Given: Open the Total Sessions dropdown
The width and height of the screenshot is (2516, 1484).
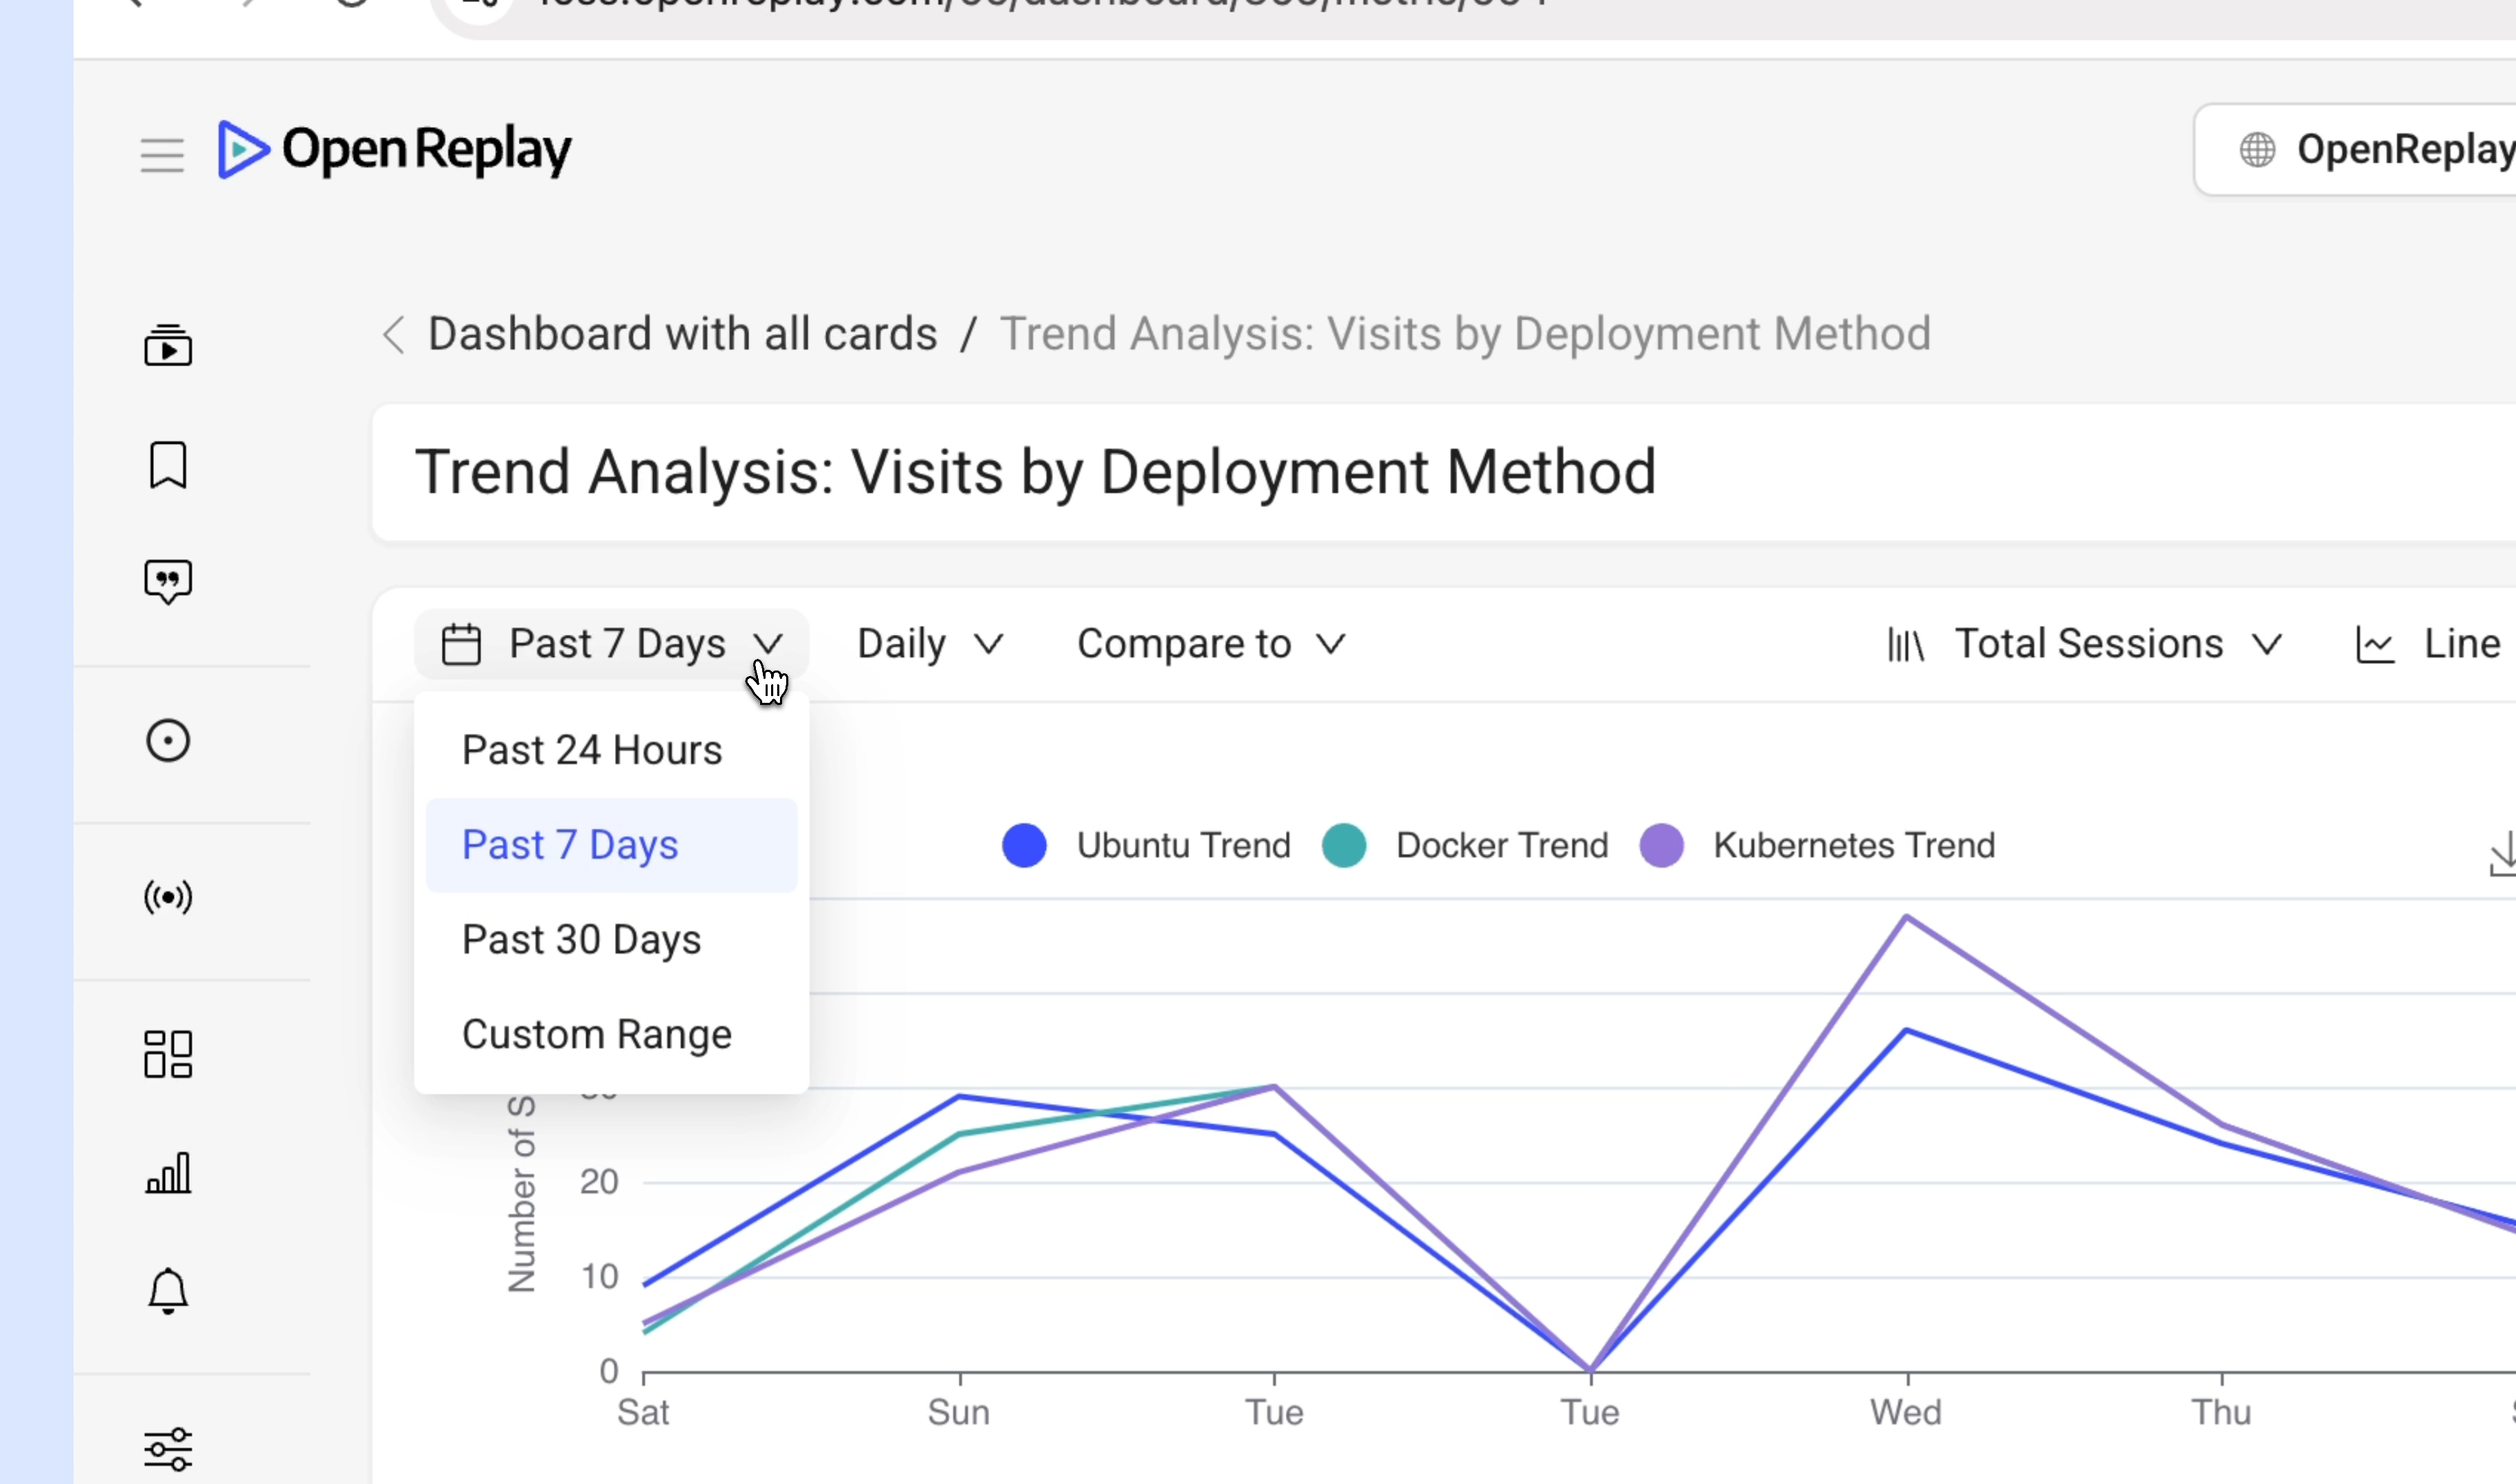Looking at the screenshot, I should click(x=2086, y=644).
